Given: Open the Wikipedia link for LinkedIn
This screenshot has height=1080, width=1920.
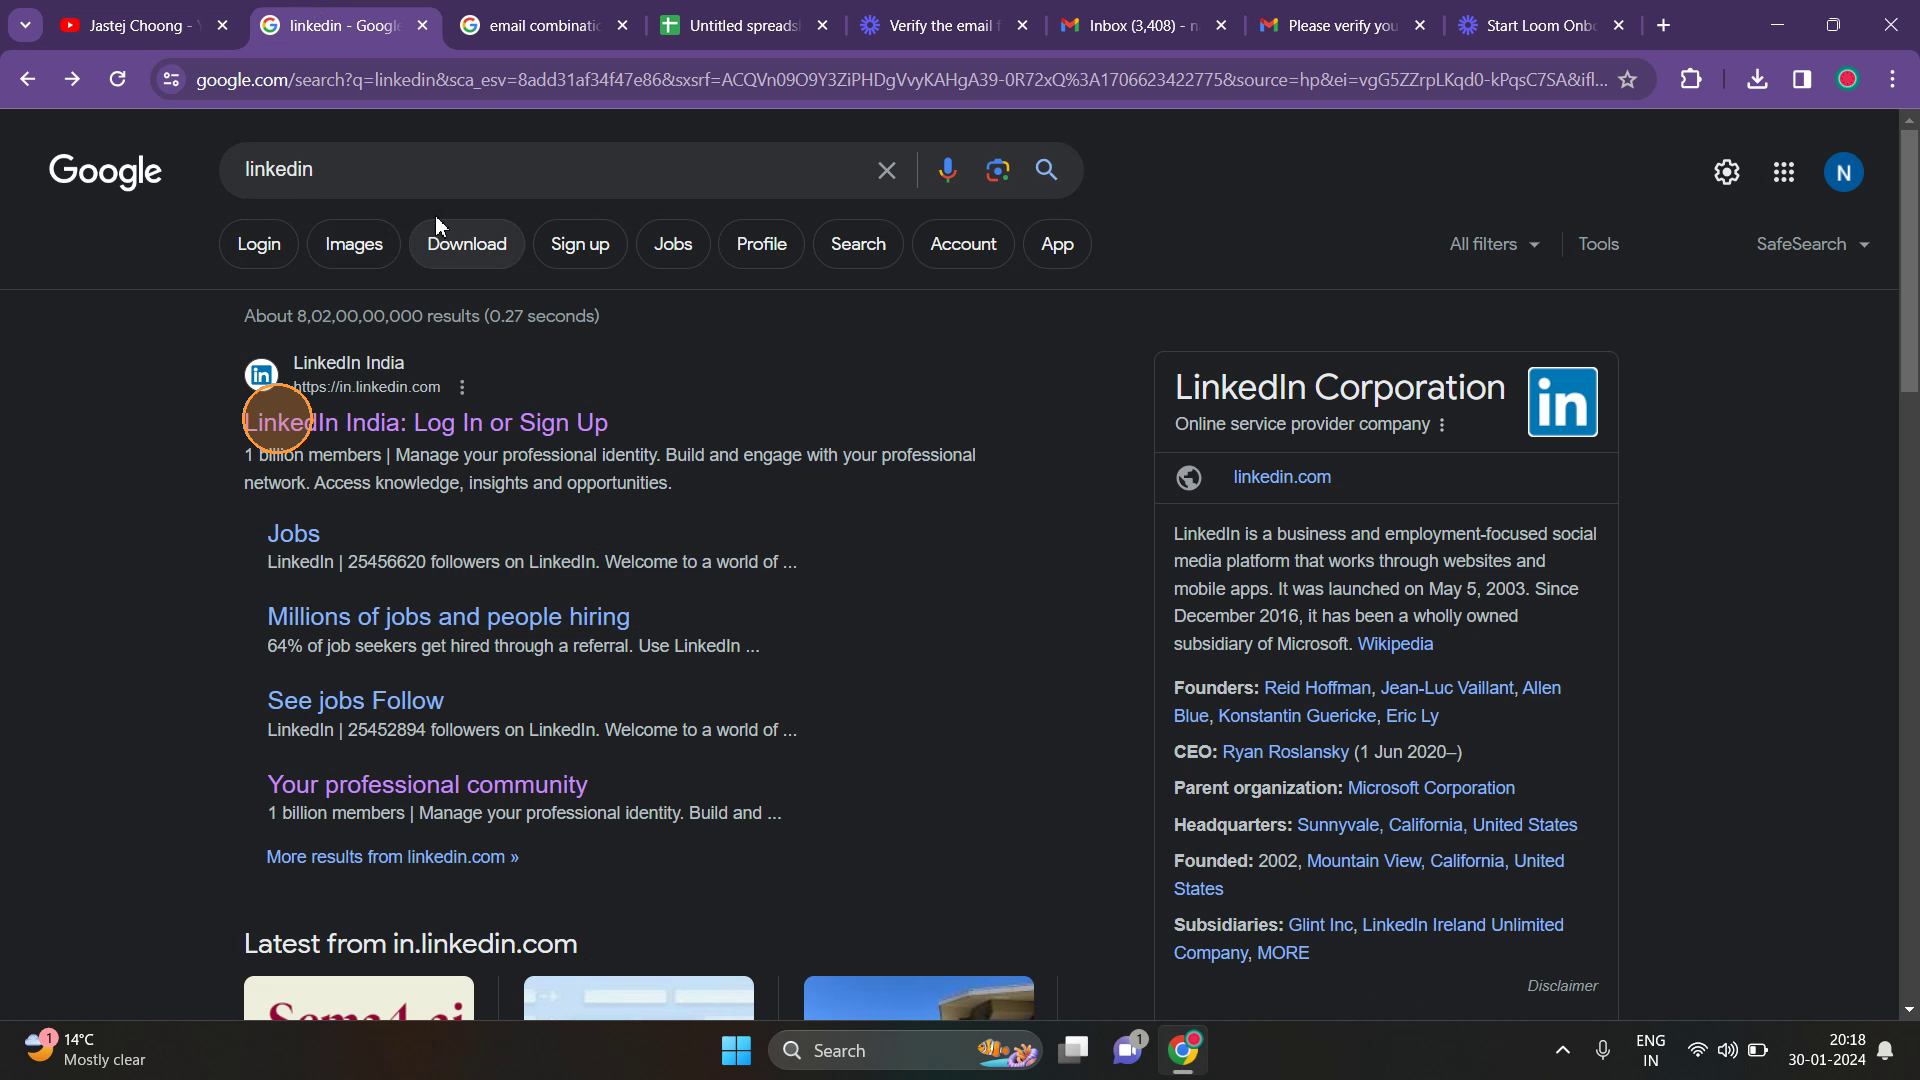Looking at the screenshot, I should (x=1395, y=644).
